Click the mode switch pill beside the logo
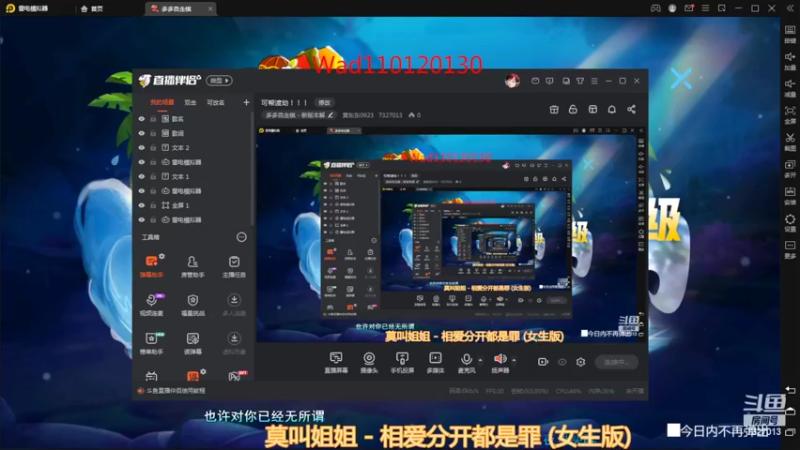The image size is (800, 450). point(219,81)
